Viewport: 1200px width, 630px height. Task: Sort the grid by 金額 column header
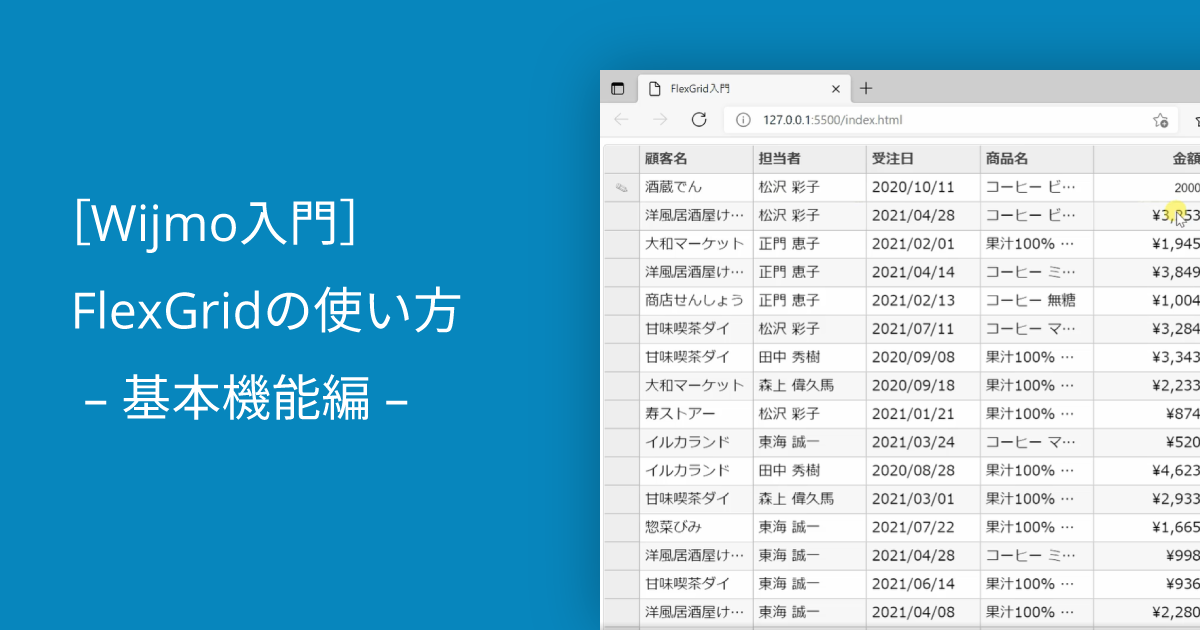tap(1180, 158)
